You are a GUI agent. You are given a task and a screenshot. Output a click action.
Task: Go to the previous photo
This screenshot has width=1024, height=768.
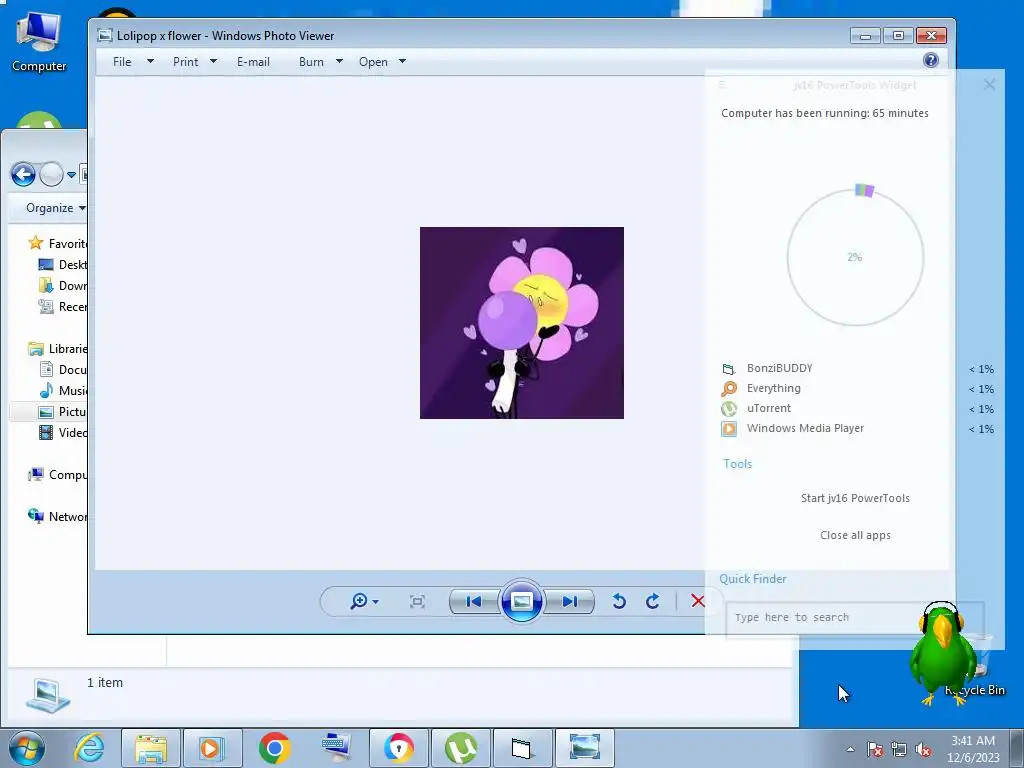pyautogui.click(x=474, y=601)
